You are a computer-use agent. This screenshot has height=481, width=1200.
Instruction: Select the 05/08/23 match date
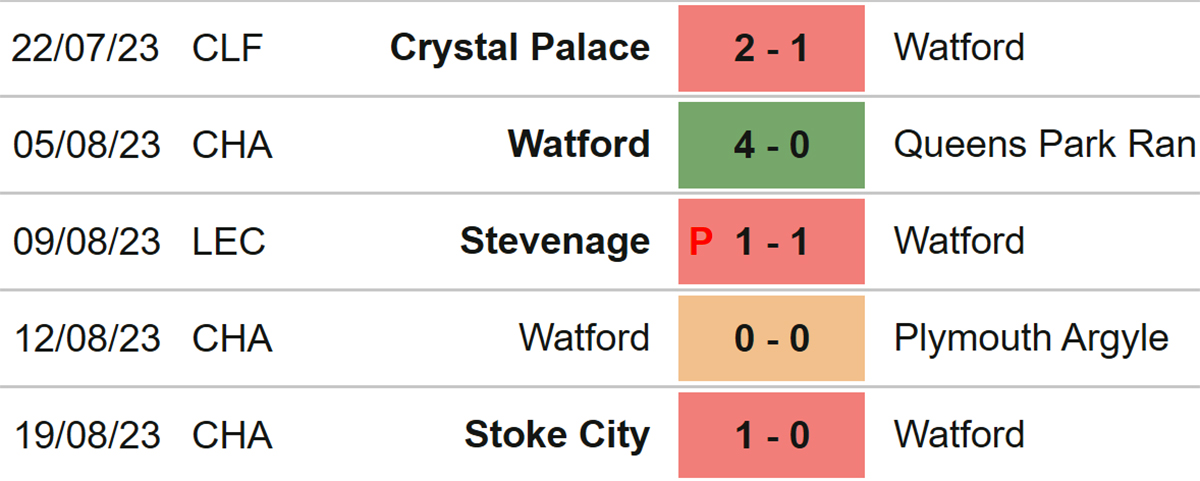tap(86, 145)
